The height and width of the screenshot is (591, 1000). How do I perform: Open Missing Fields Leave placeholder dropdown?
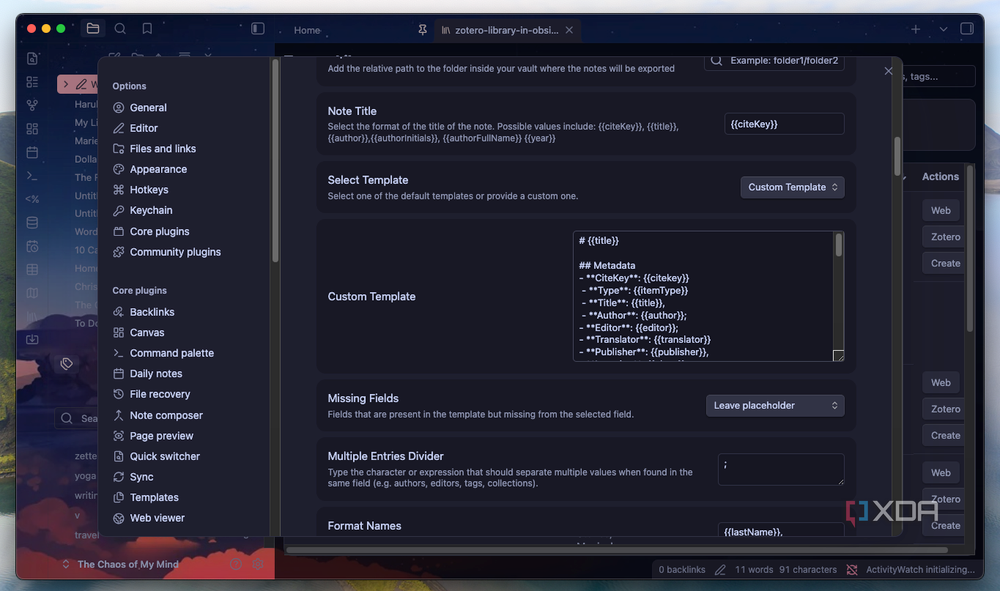(775, 405)
